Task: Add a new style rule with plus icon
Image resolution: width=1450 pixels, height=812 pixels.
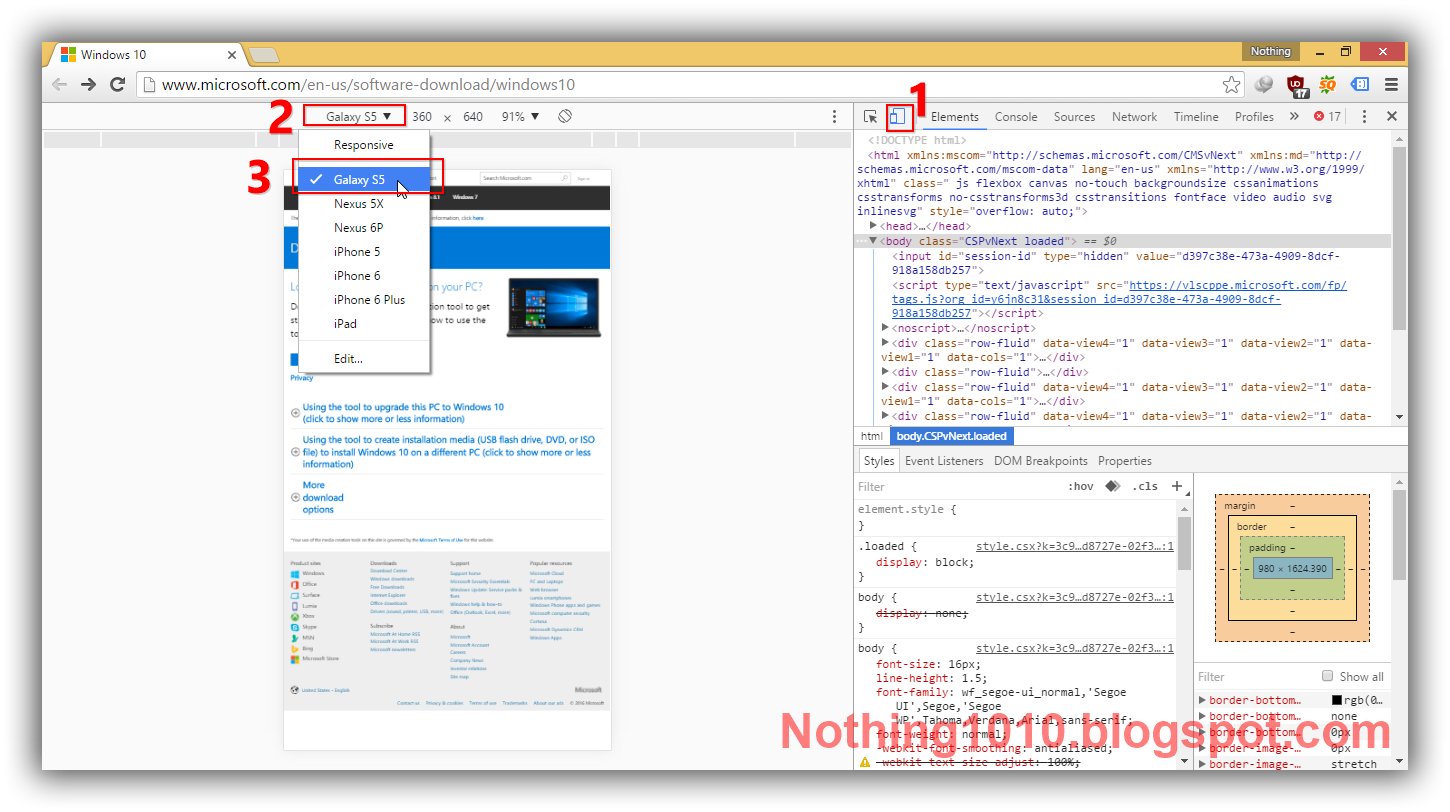Action: point(1177,487)
